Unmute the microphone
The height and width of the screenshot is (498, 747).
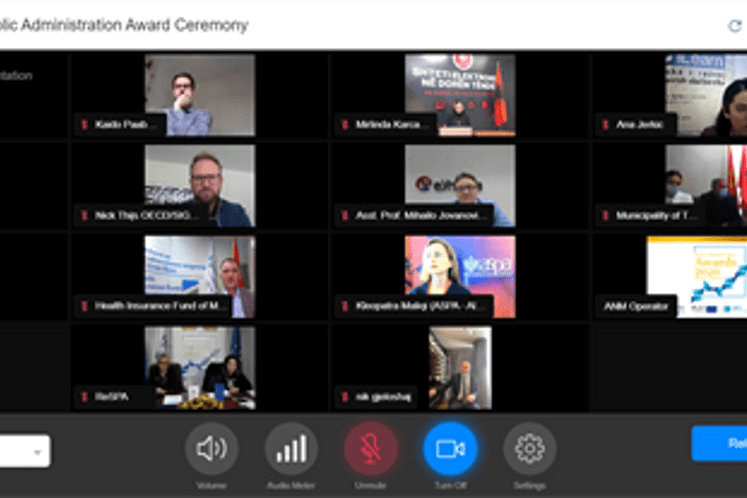tap(370, 449)
